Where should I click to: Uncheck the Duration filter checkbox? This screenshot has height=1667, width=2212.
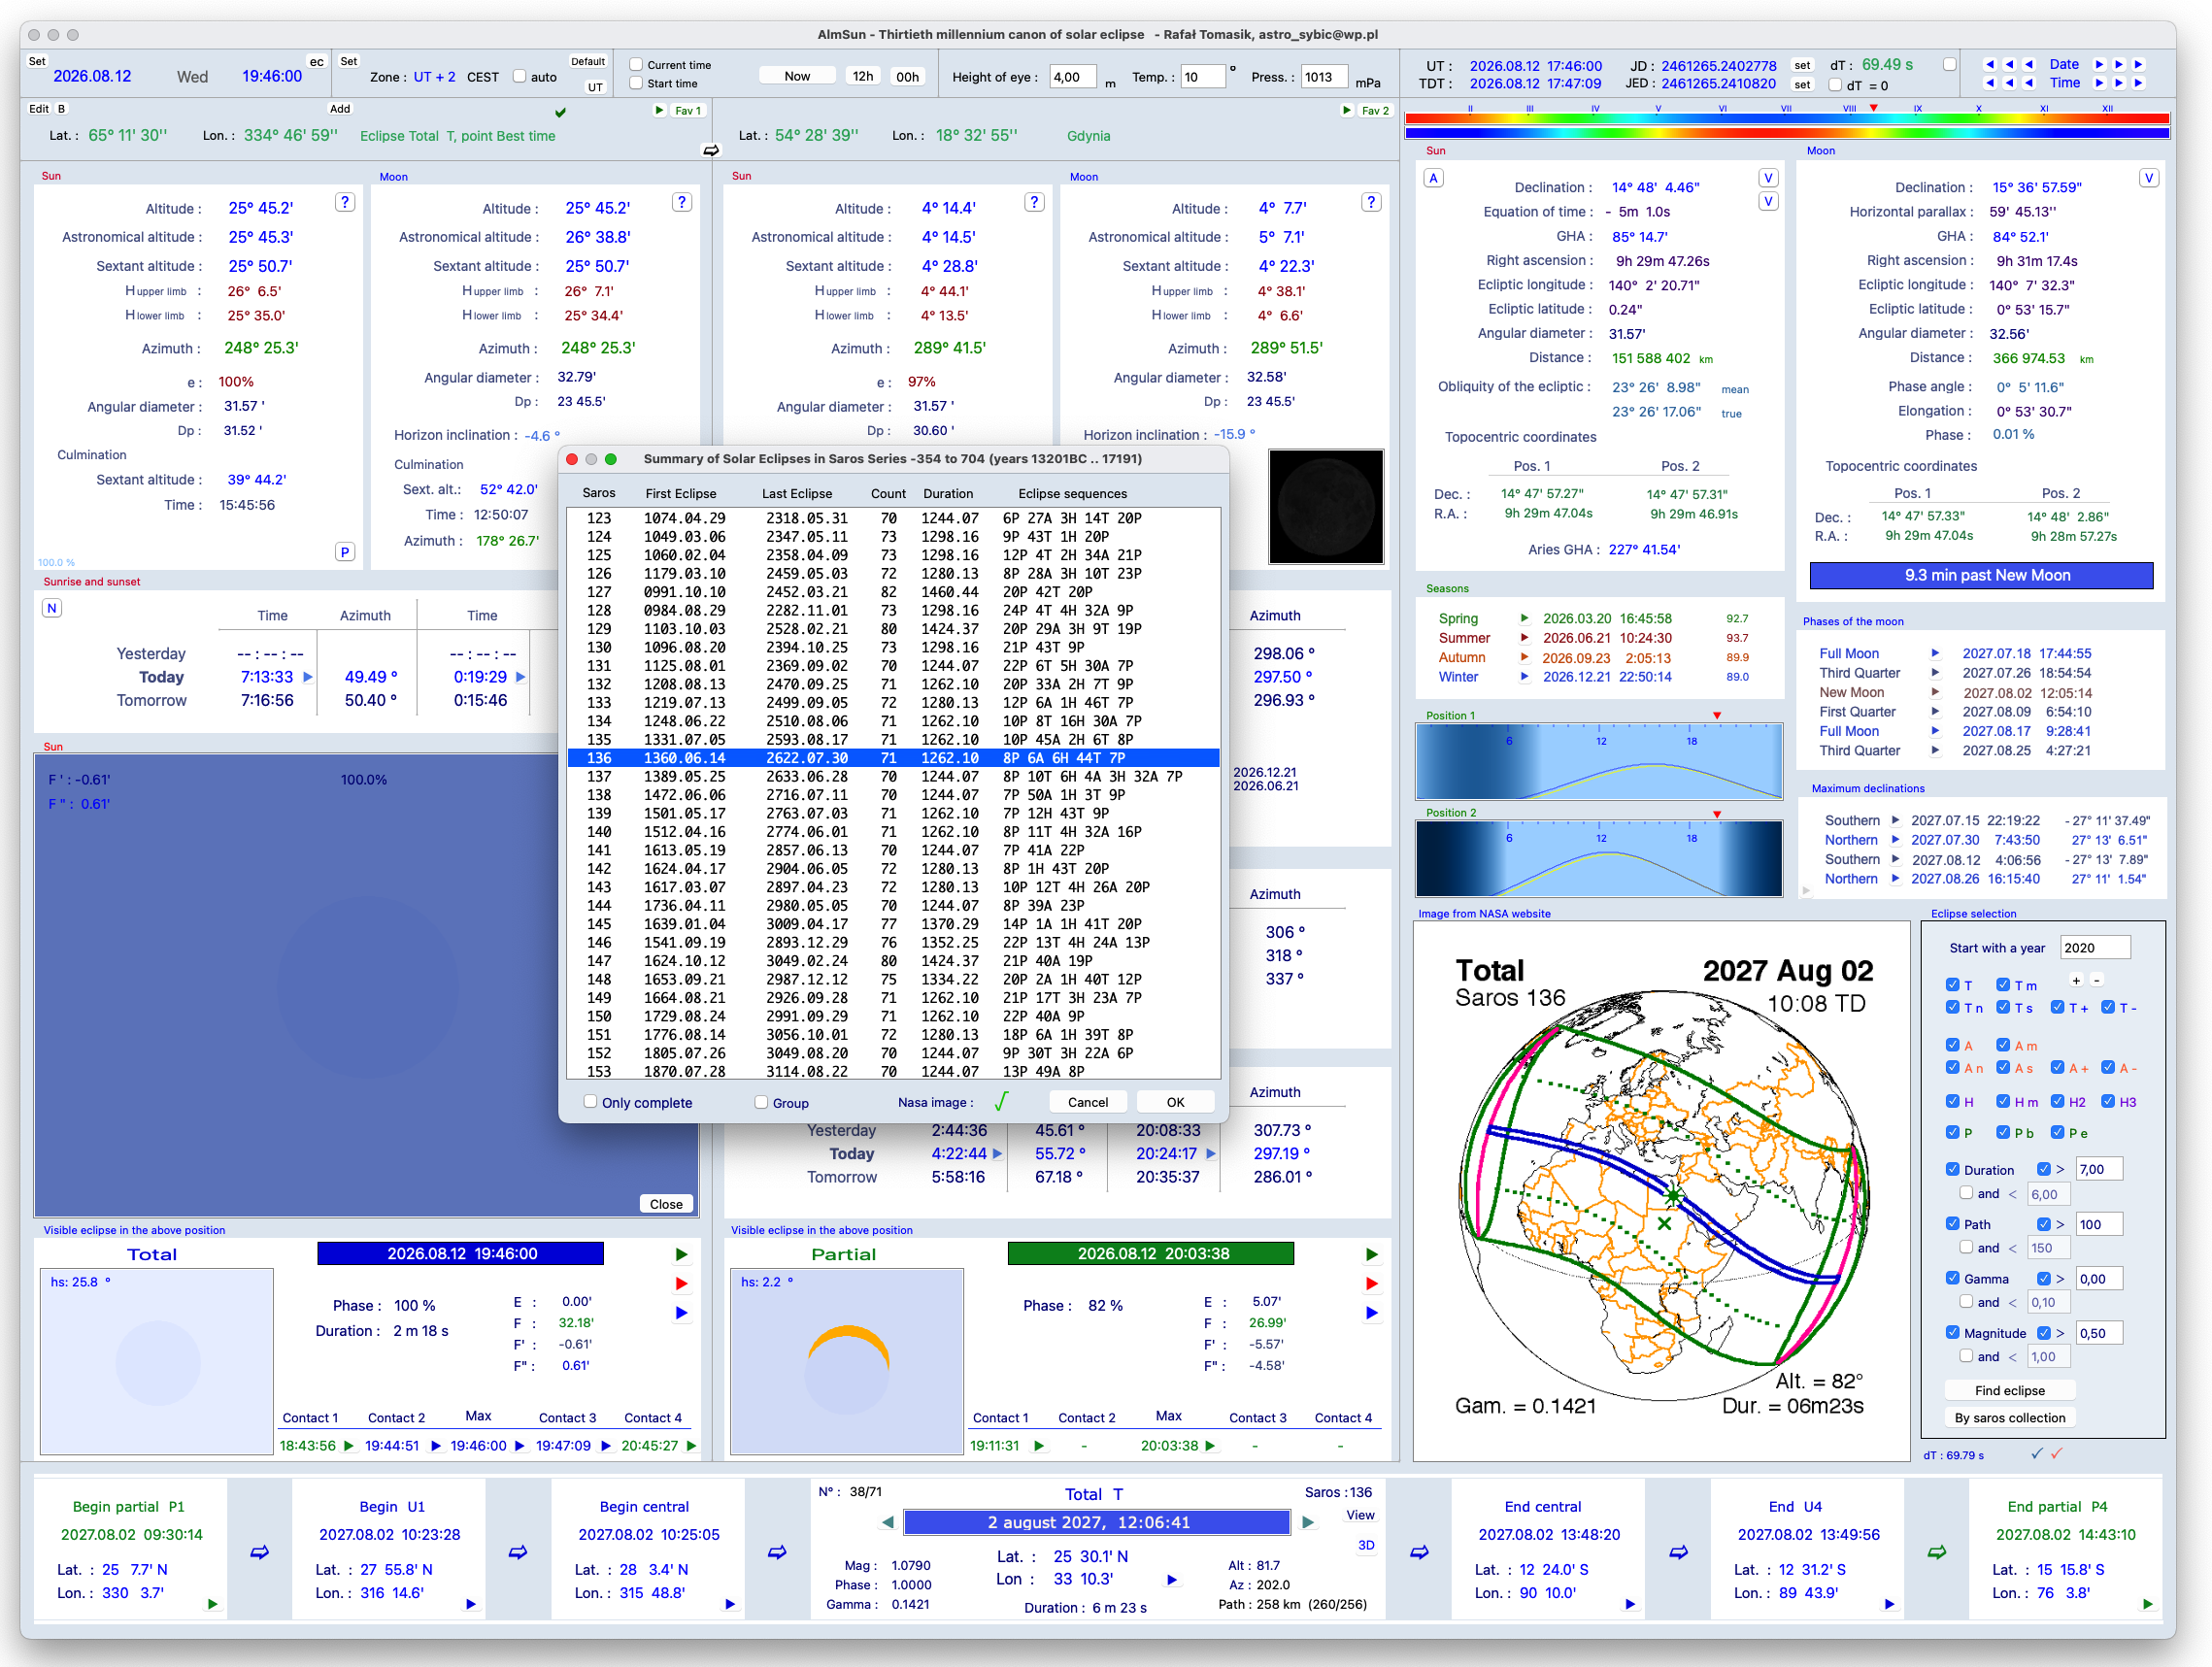1952,1169
